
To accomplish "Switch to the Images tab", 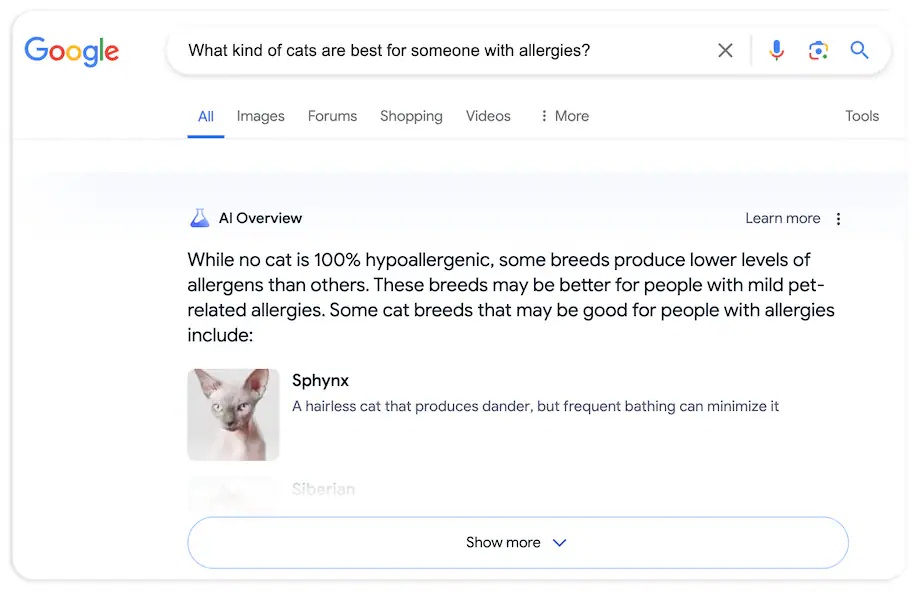I will (x=260, y=116).
